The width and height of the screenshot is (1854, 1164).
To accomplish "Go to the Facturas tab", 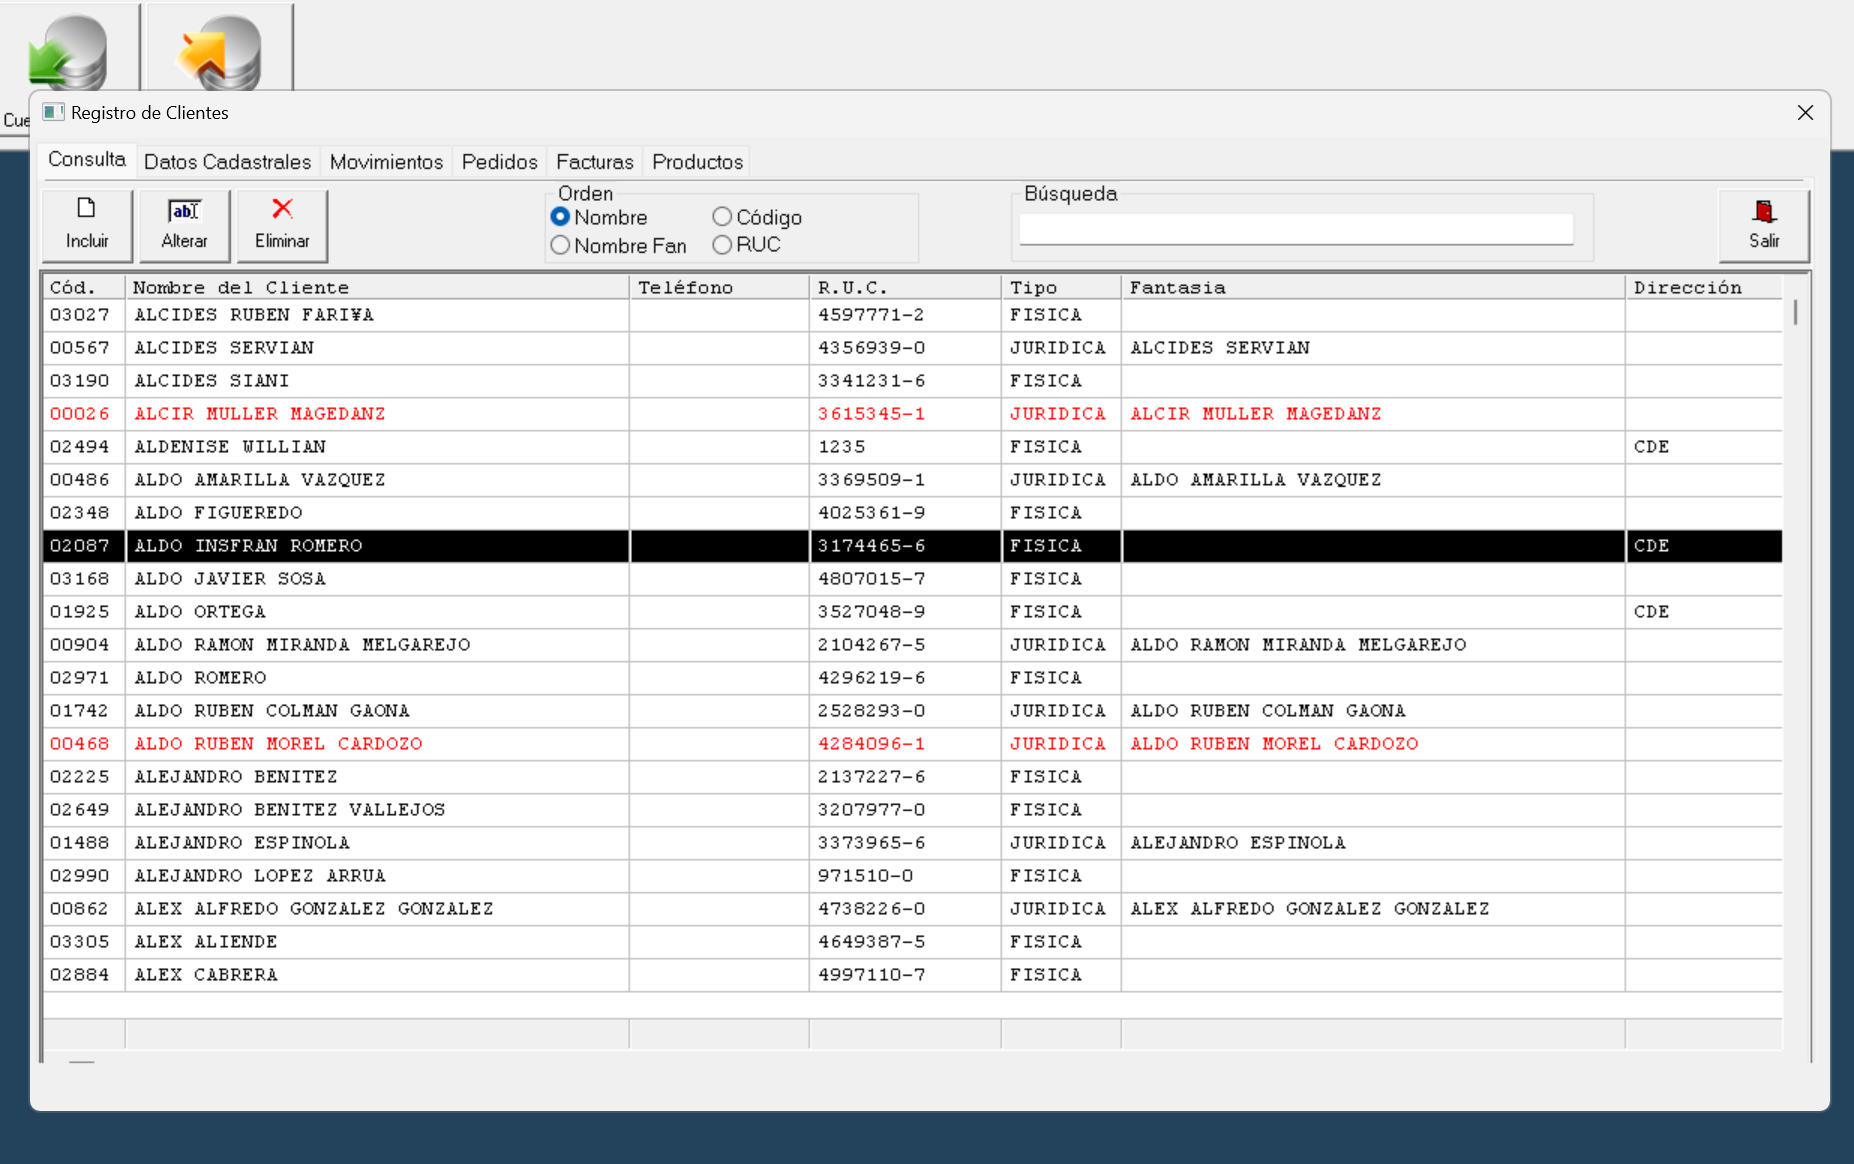I will coord(594,162).
